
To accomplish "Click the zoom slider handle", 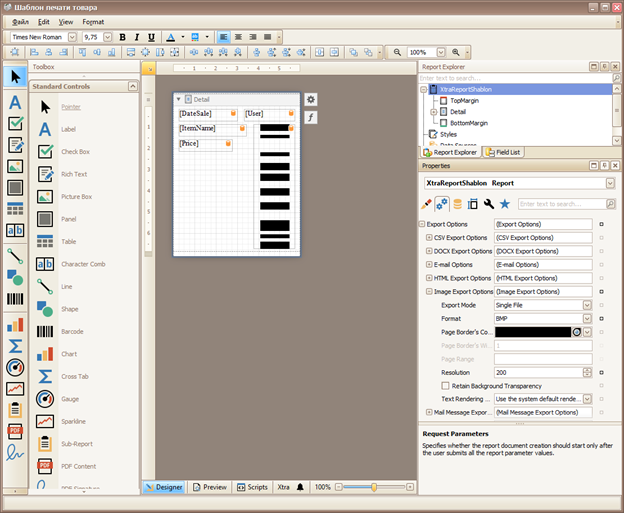I will point(374,487).
